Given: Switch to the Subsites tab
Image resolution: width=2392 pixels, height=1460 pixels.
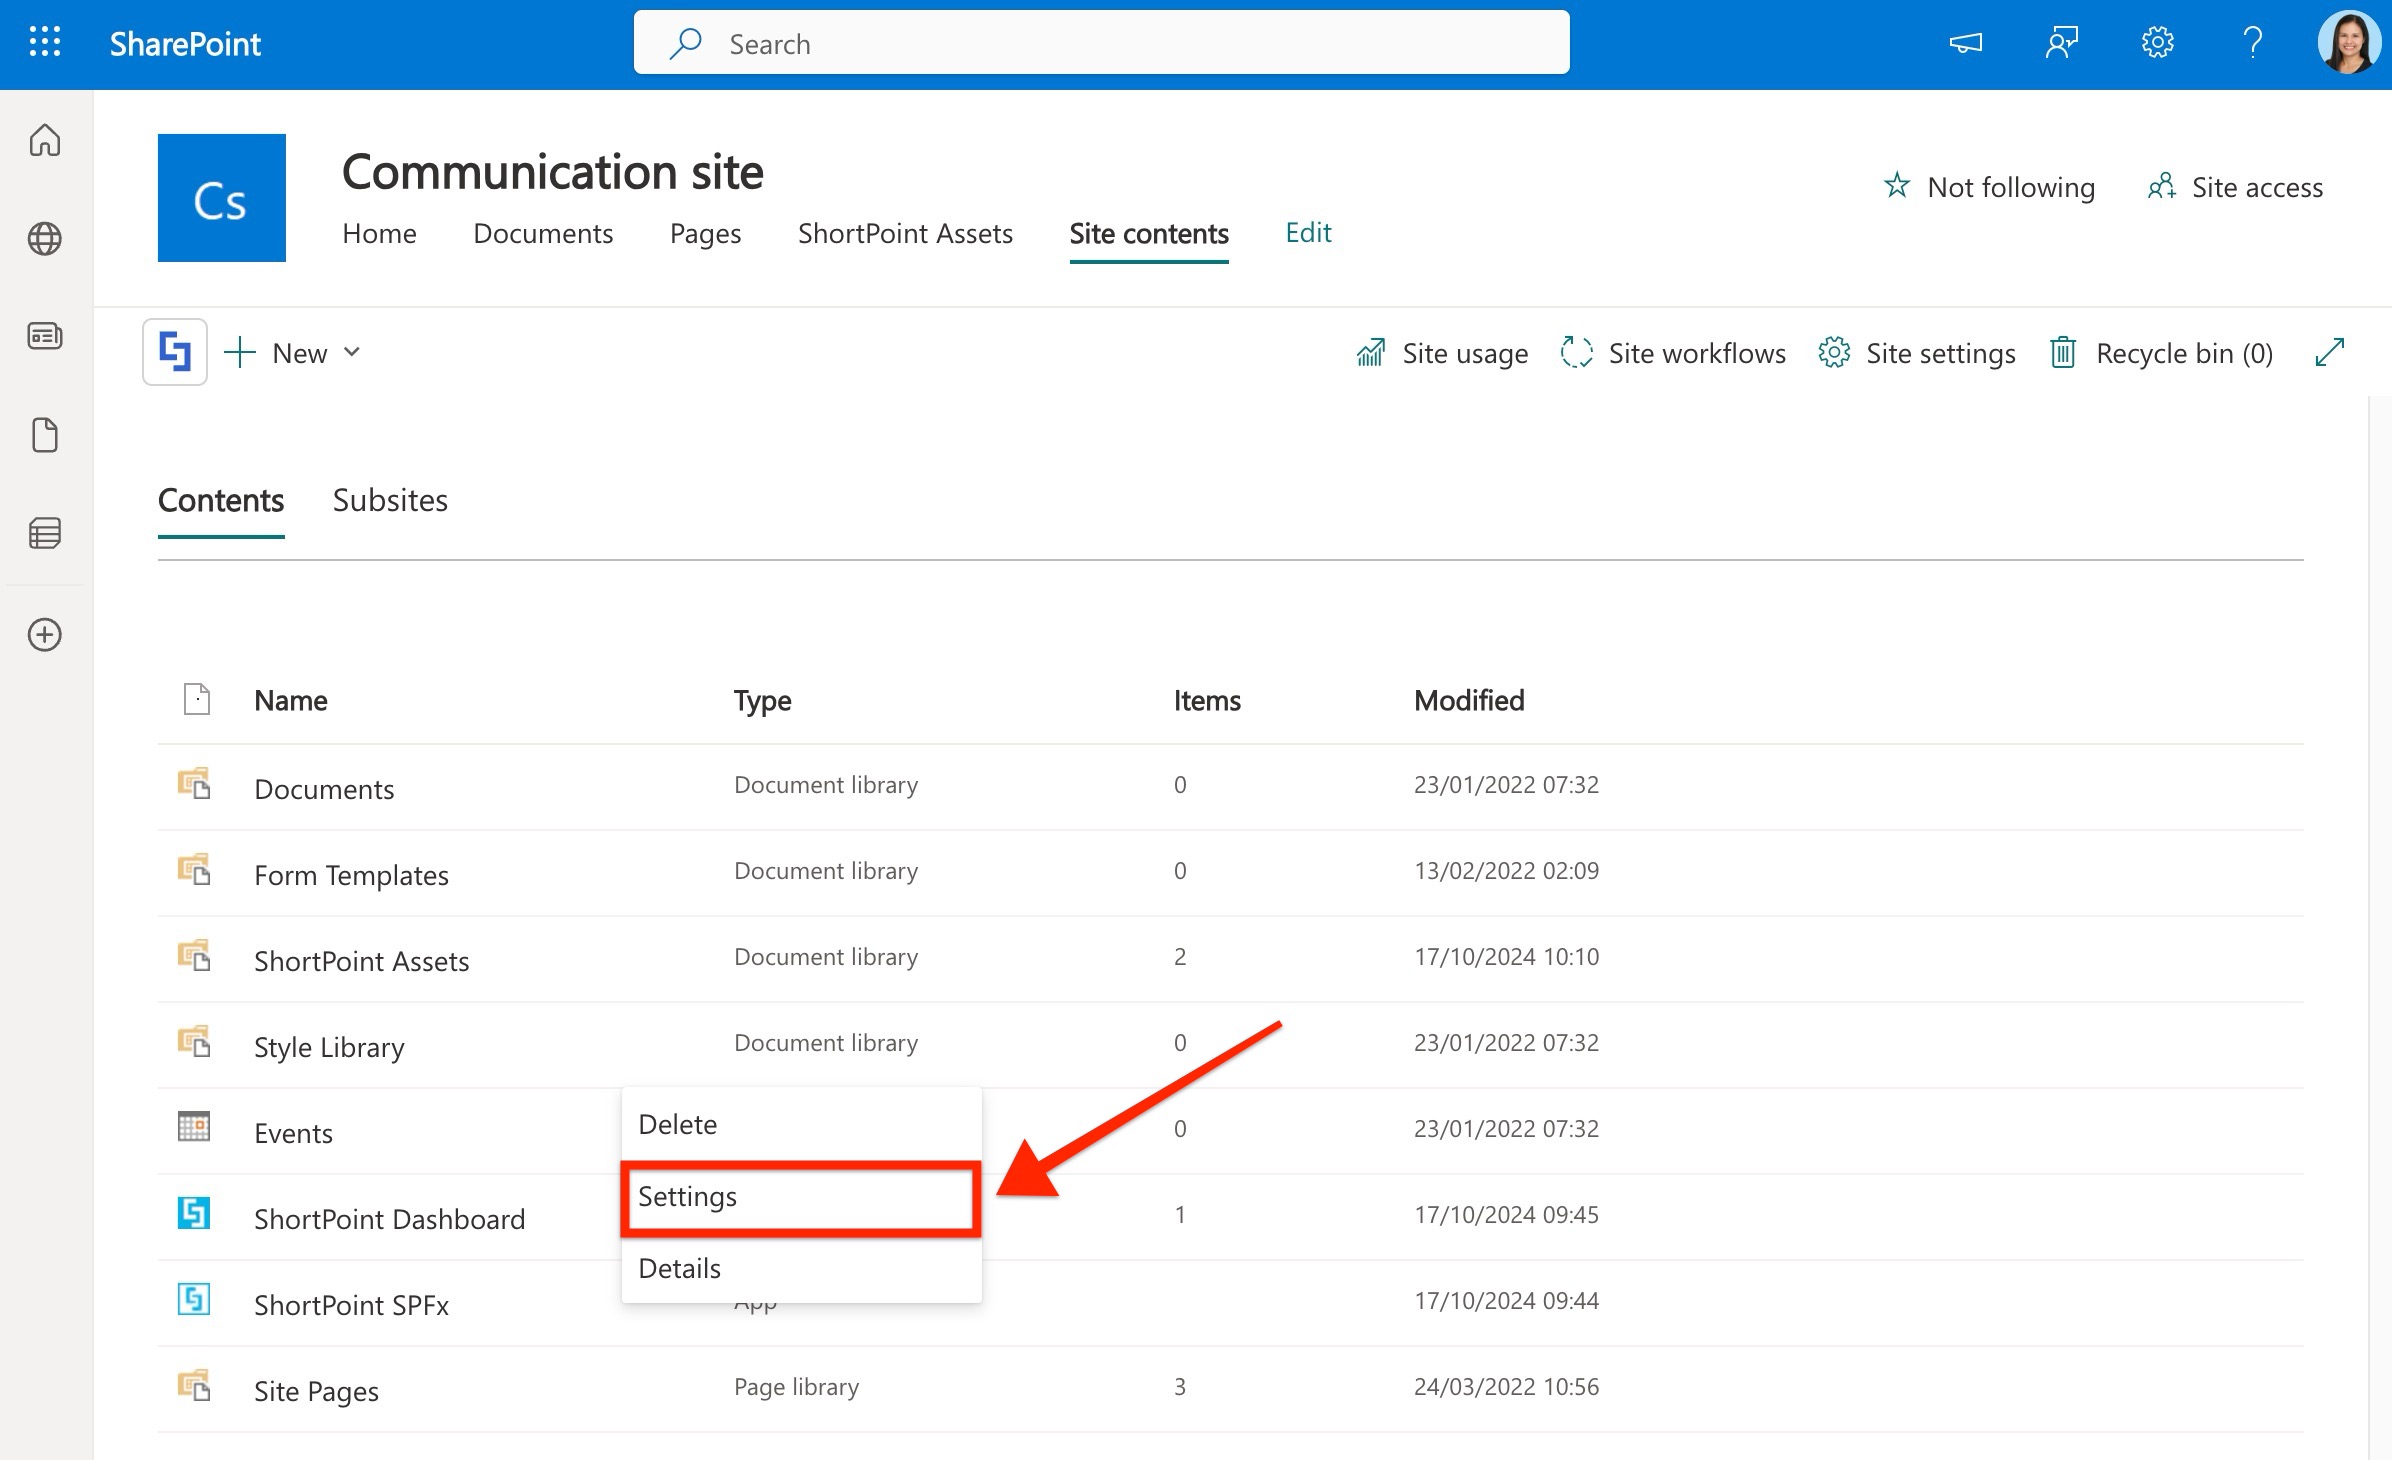Looking at the screenshot, I should tap(390, 500).
